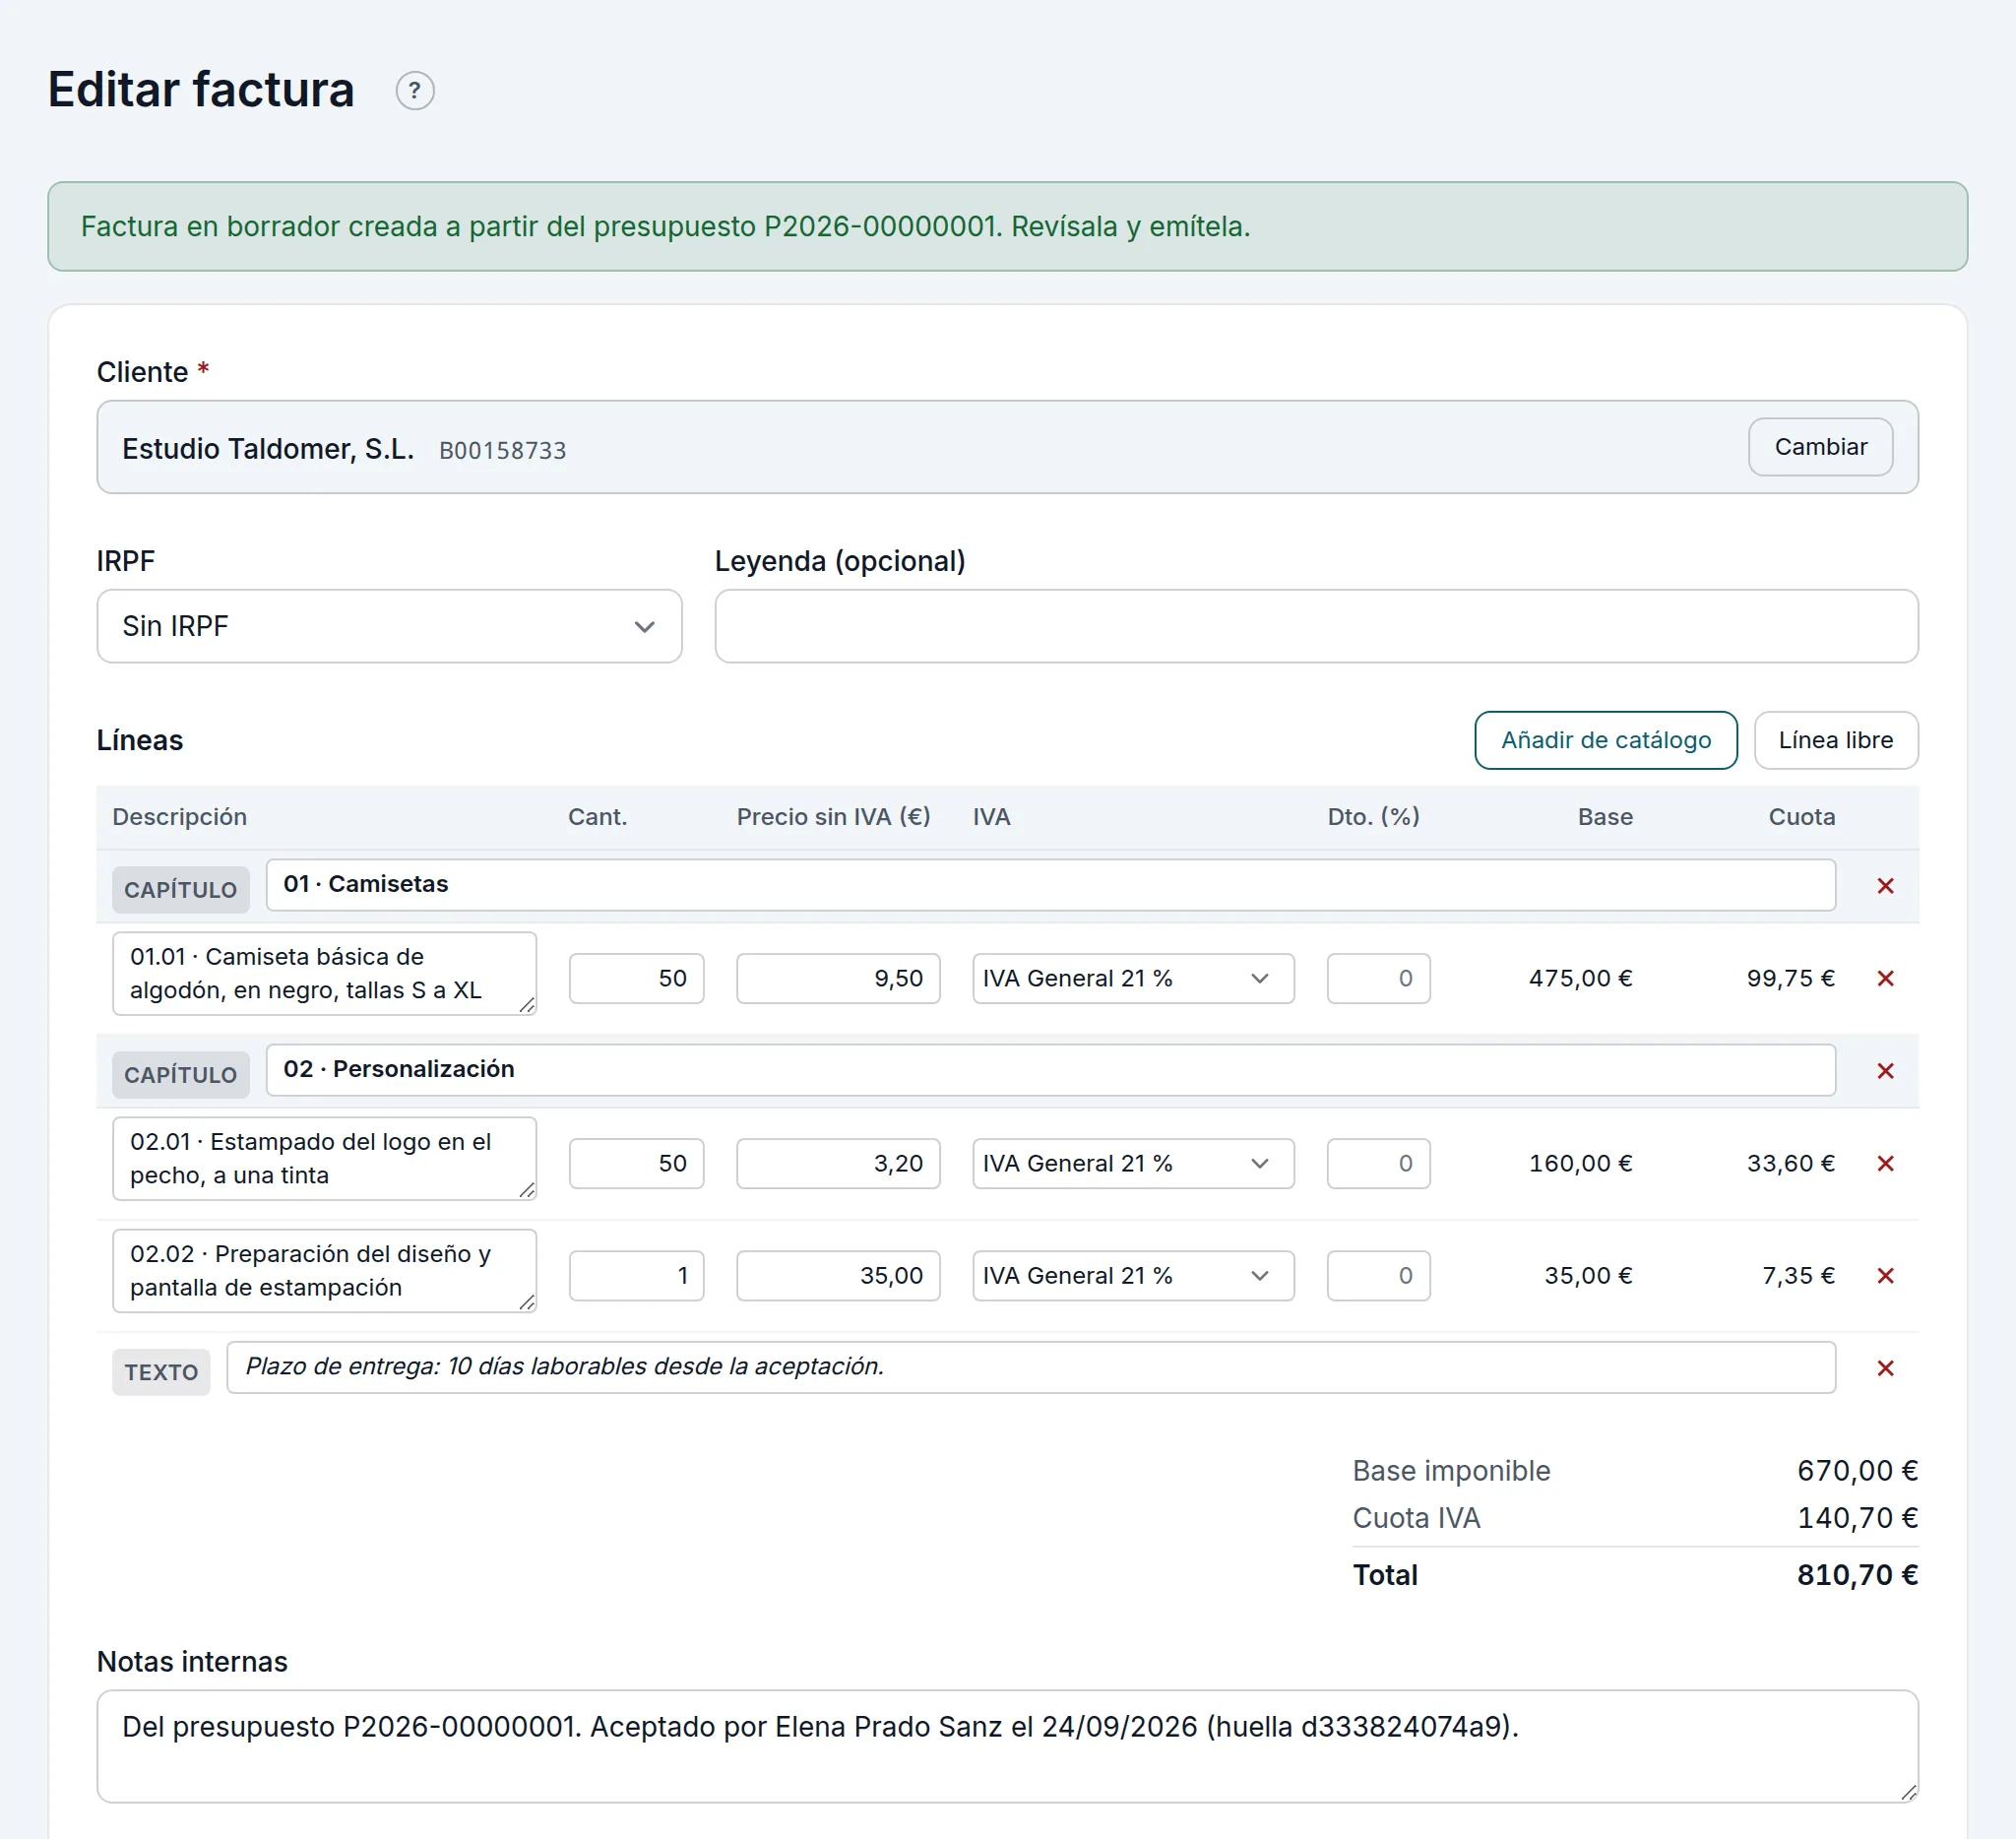
Task: Click the Línea libre button
Action: tap(1835, 740)
